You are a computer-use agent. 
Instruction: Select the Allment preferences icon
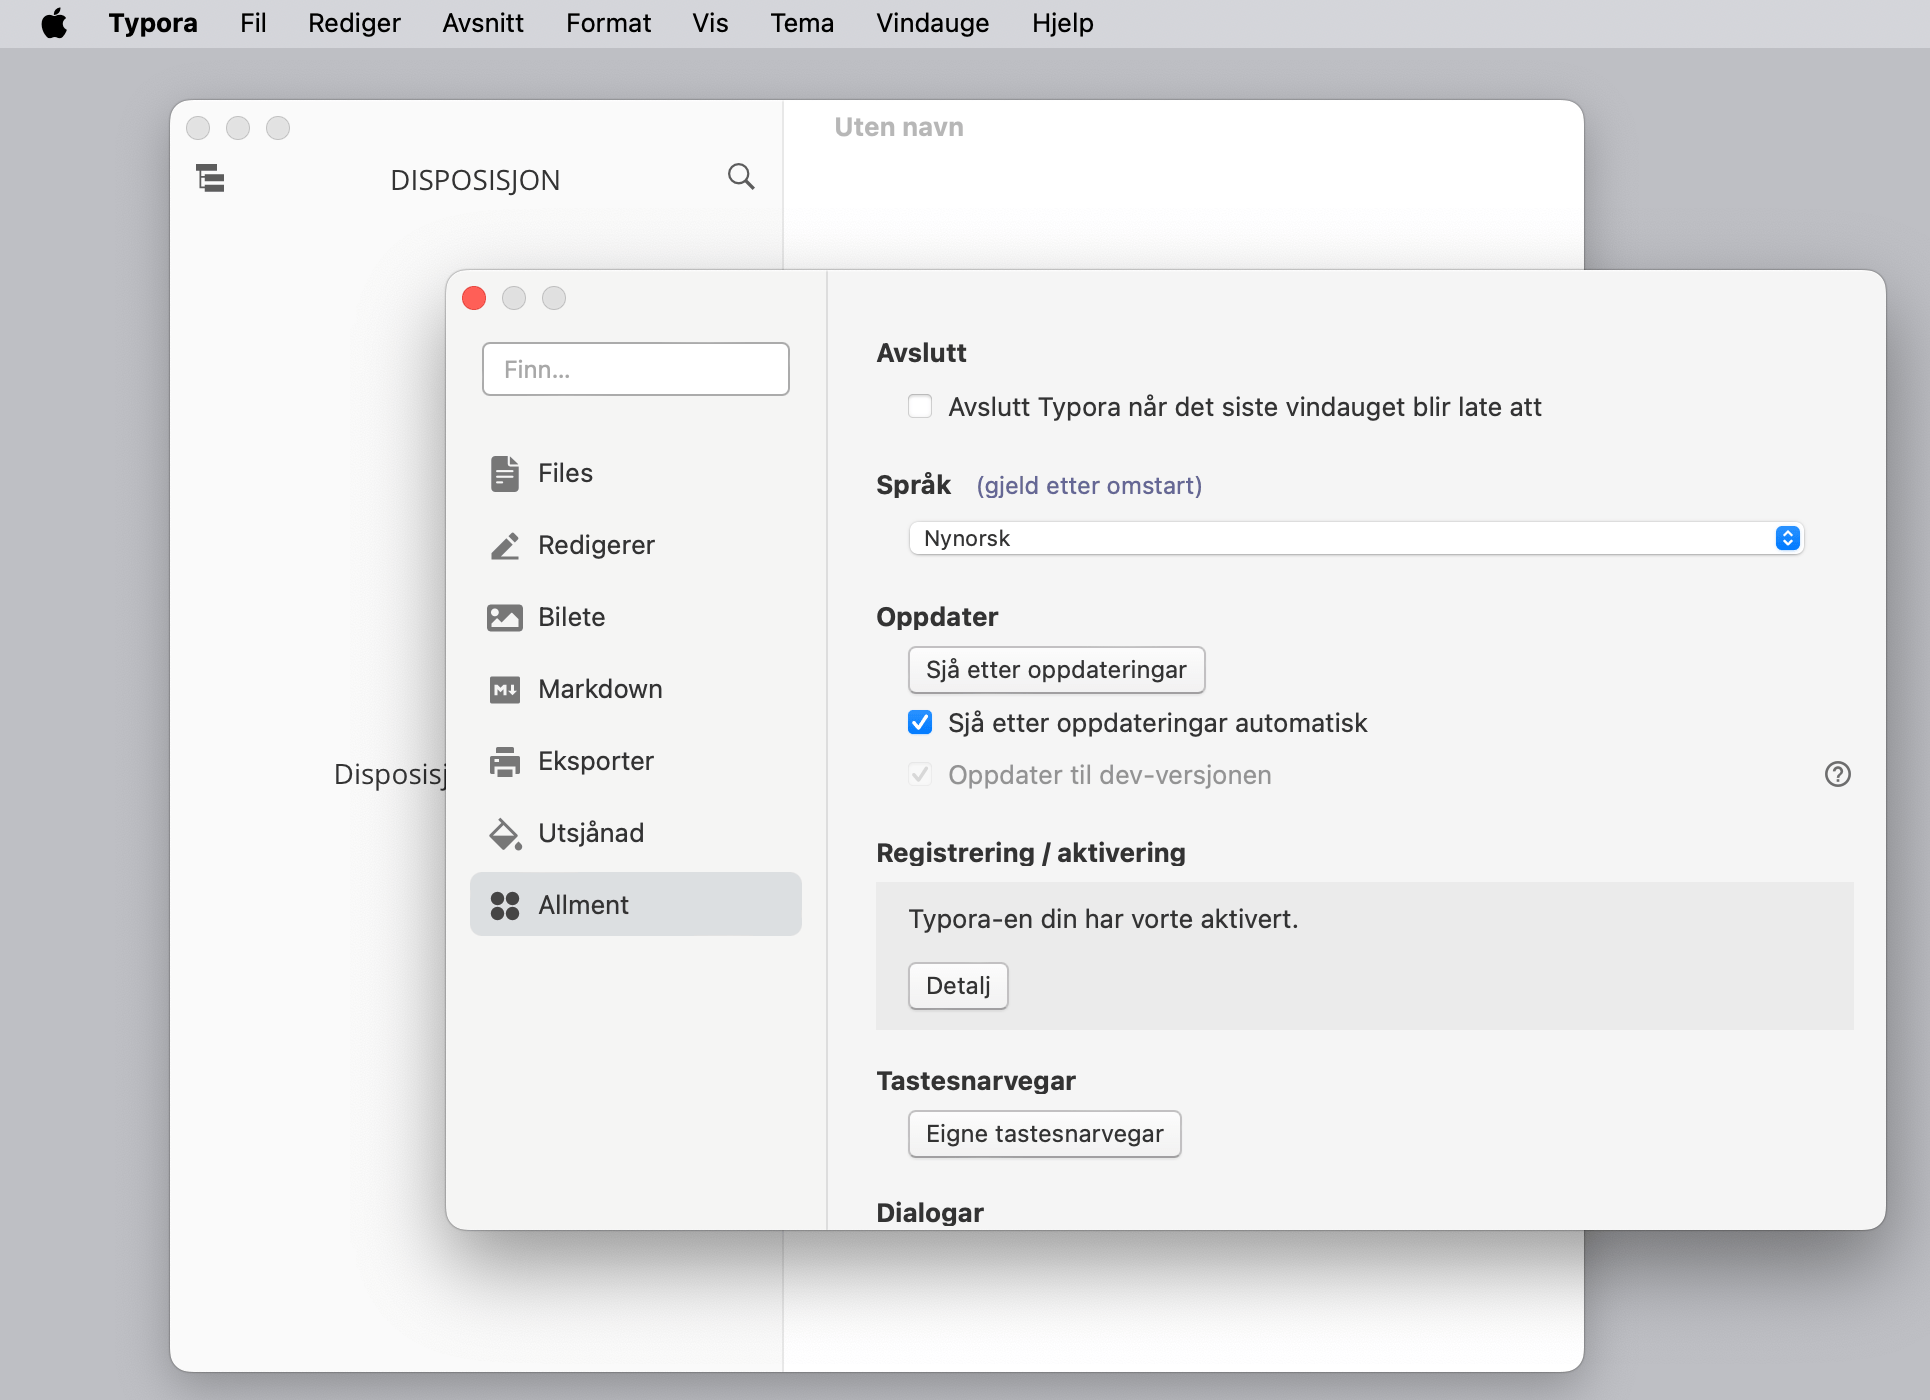click(504, 903)
